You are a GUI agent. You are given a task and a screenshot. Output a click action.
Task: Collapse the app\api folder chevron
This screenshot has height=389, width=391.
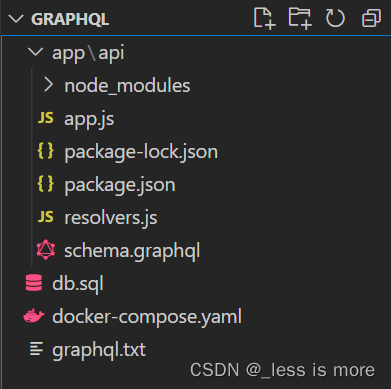[35, 52]
